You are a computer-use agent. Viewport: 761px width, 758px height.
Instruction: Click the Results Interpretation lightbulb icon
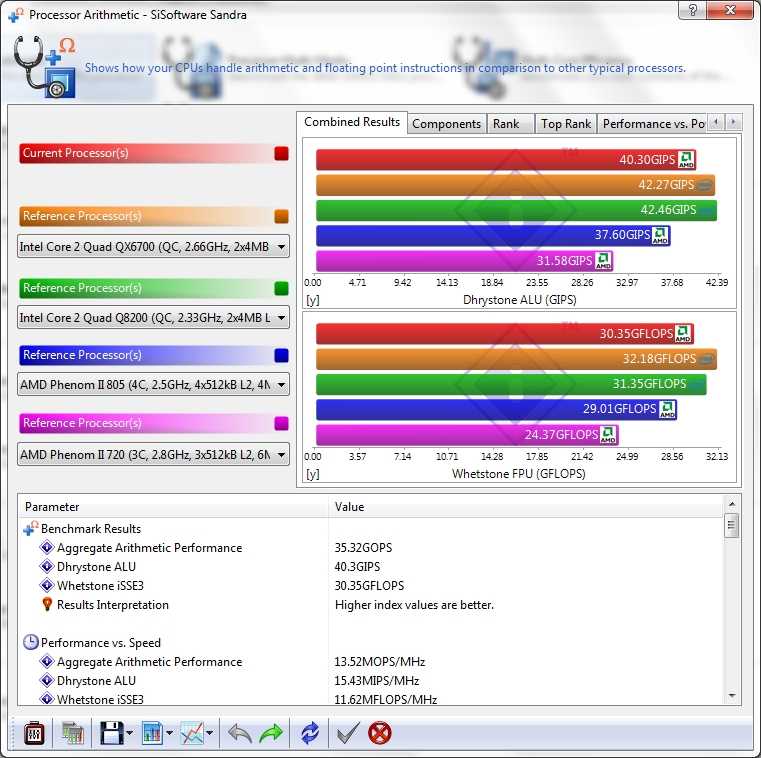[x=47, y=605]
